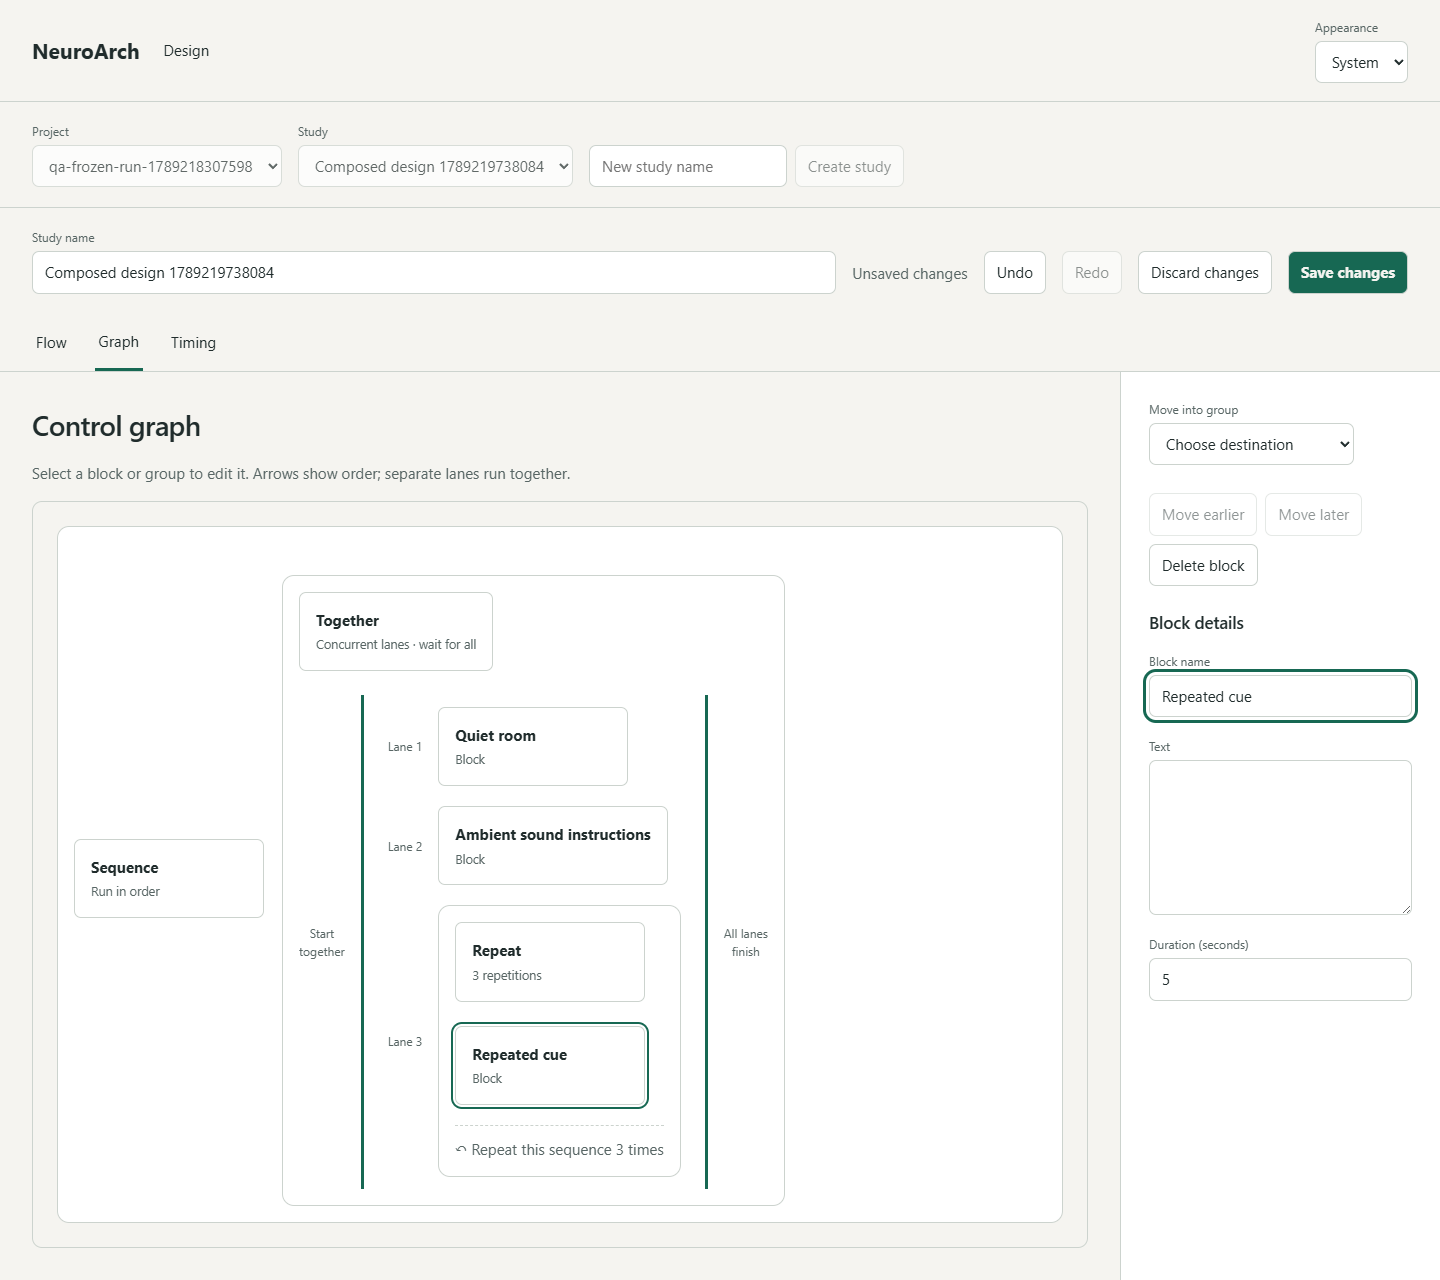Click the NeuroArch logo
1440x1280 pixels.
pyautogui.click(x=86, y=51)
